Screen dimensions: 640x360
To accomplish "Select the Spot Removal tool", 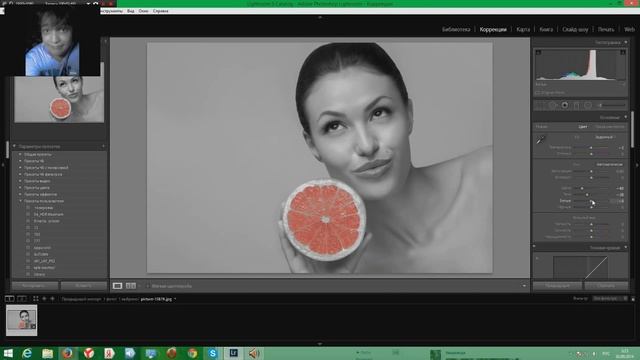I will point(553,105).
